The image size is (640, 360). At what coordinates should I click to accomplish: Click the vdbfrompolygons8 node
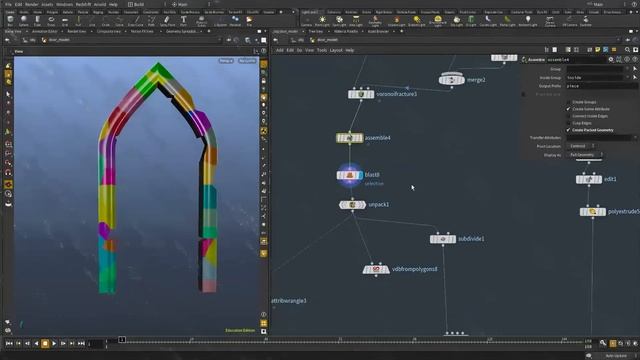point(376,269)
